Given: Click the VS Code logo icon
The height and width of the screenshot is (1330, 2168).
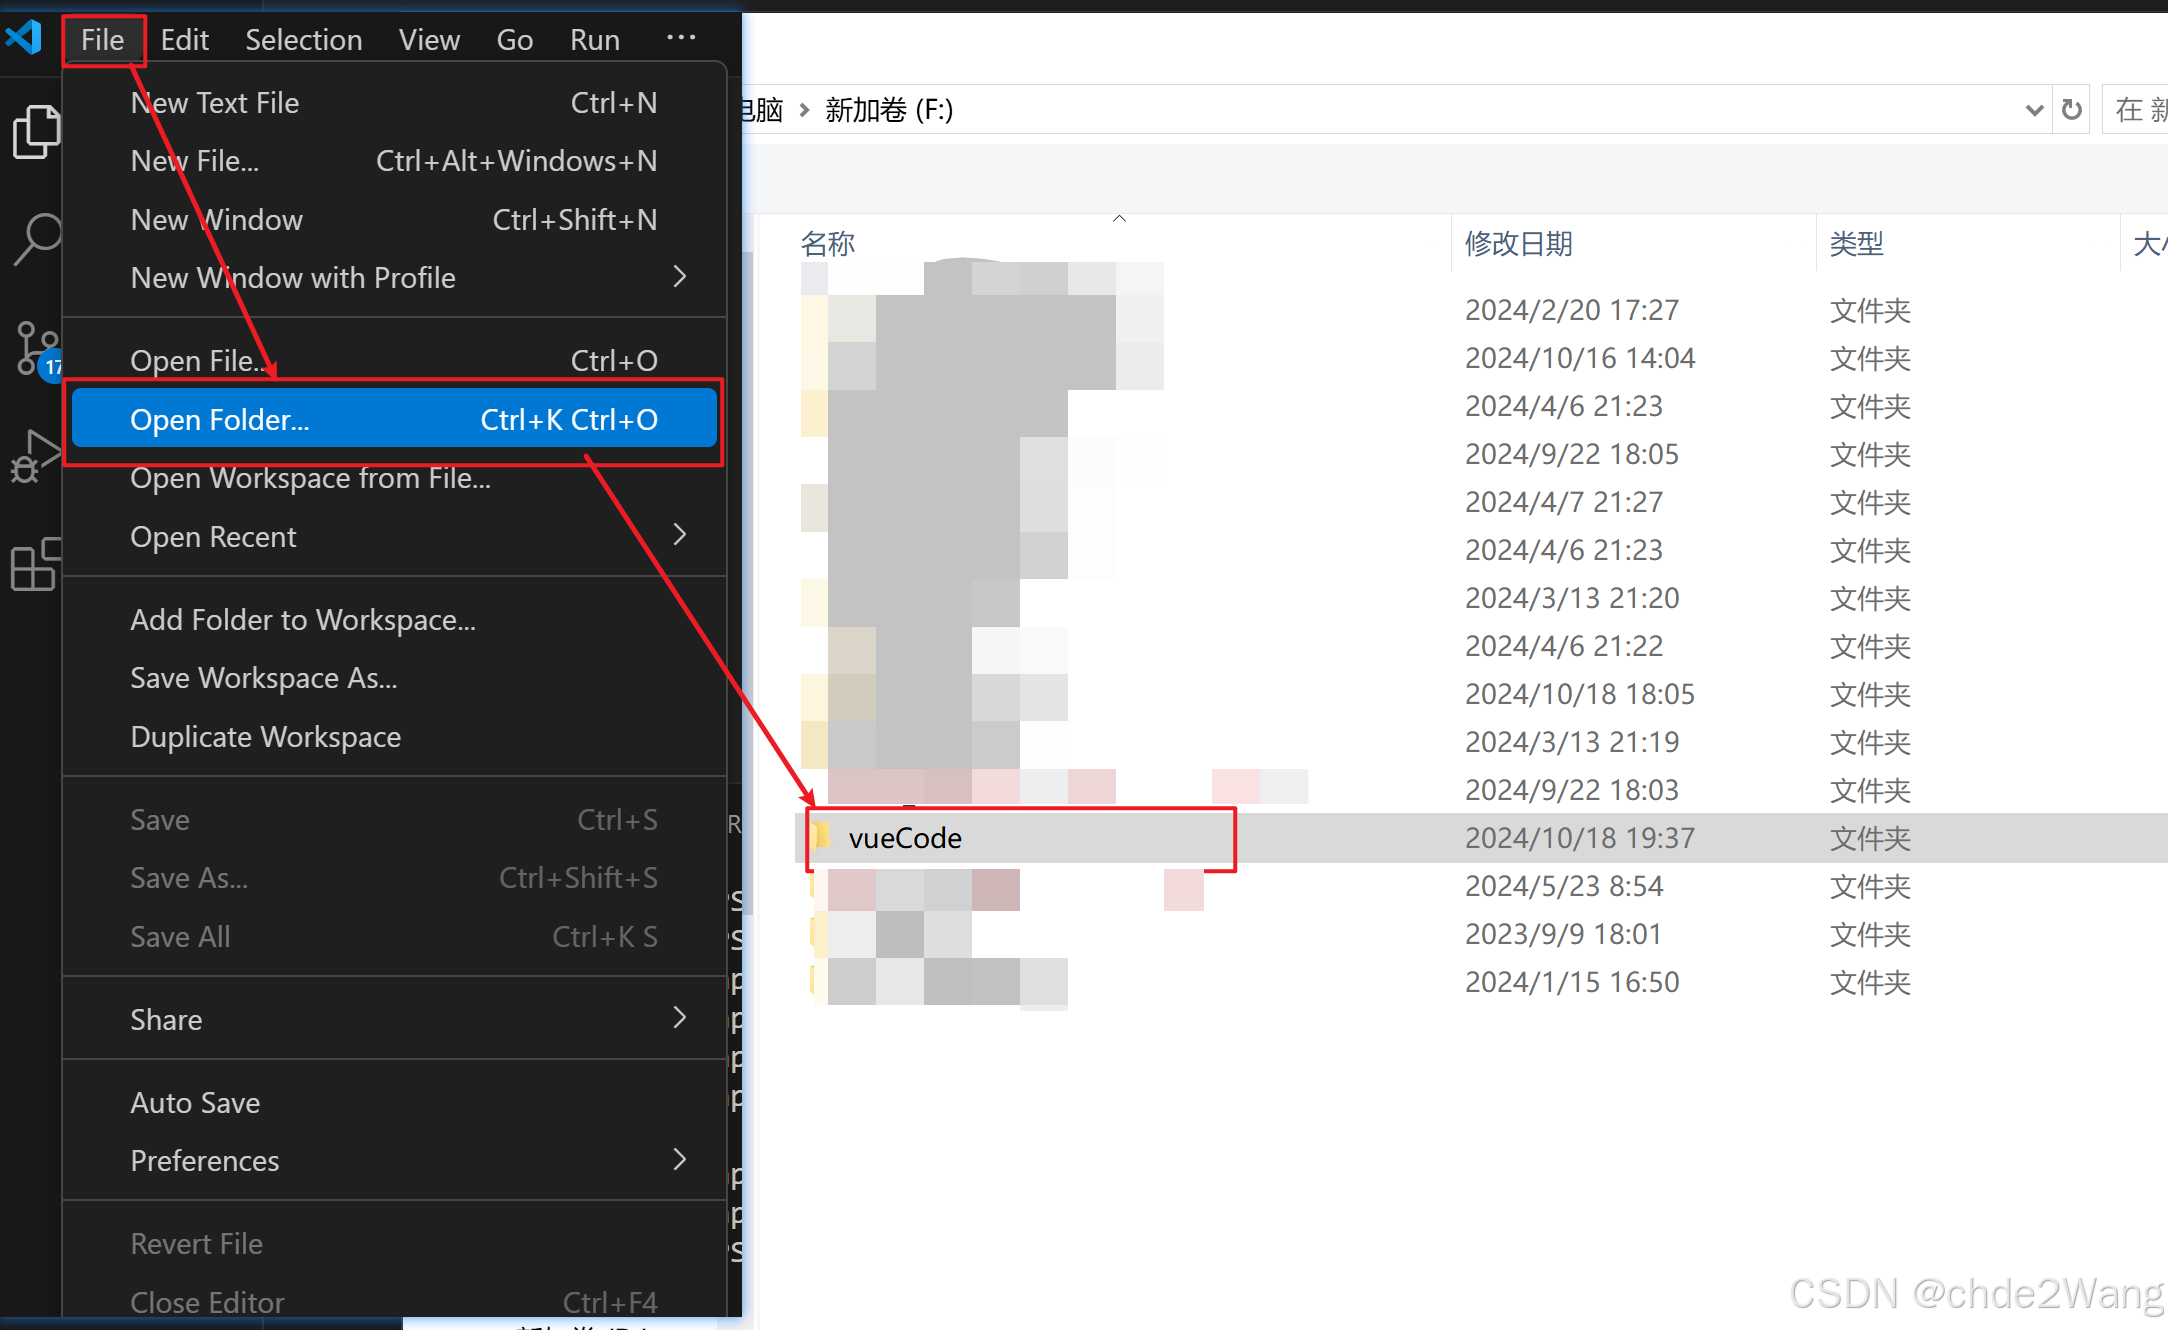Looking at the screenshot, I should [24, 38].
